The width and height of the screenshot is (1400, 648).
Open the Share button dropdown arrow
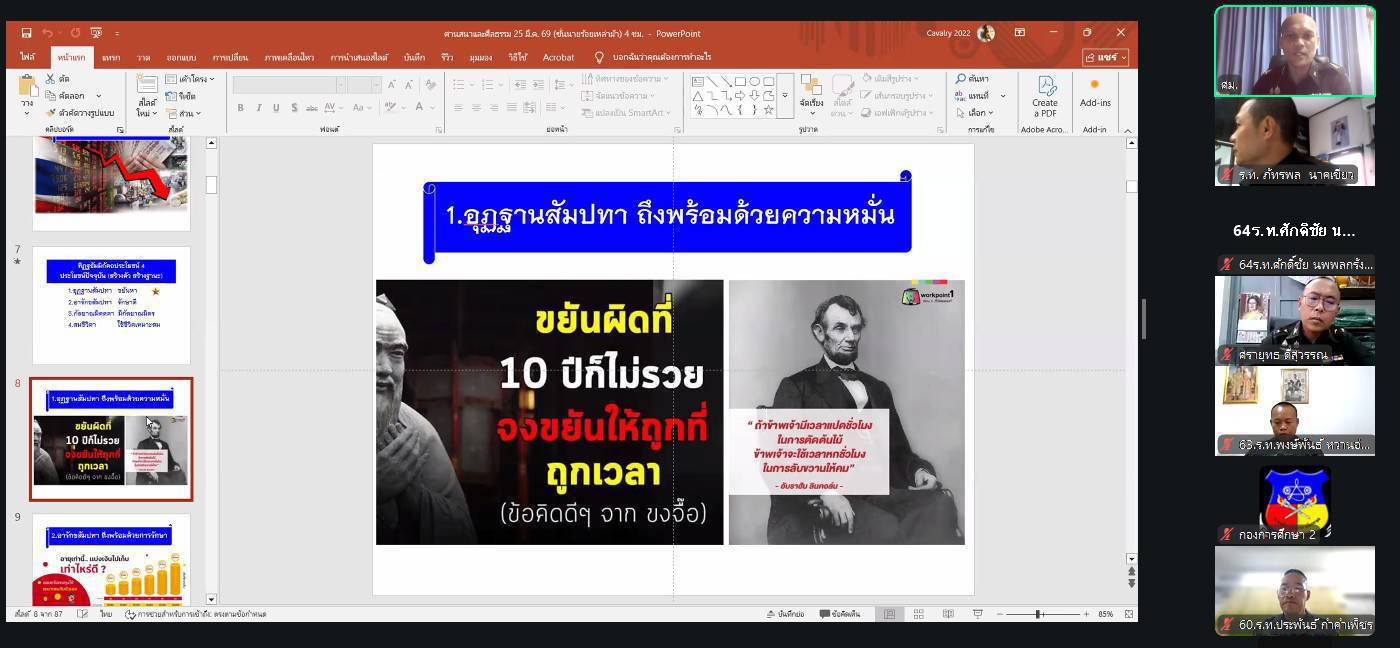[x=1122, y=58]
